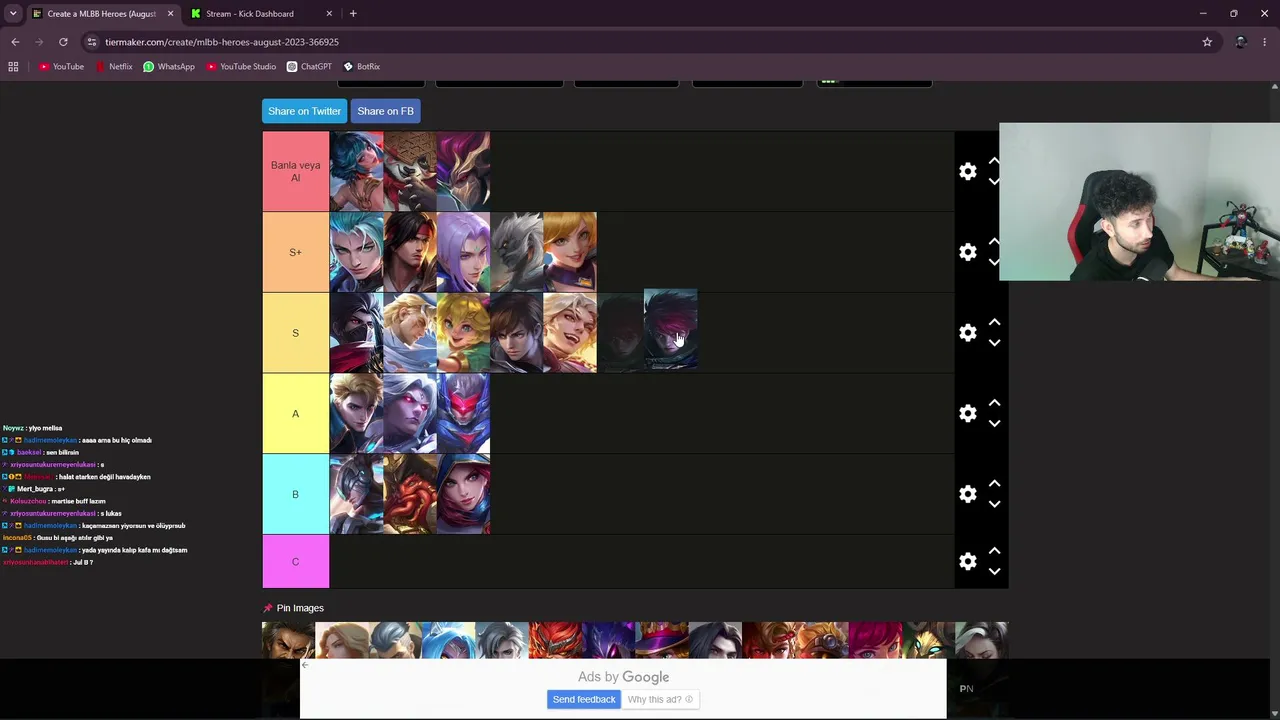View site information icon beside the URL
The height and width of the screenshot is (720, 1280).
click(x=91, y=42)
